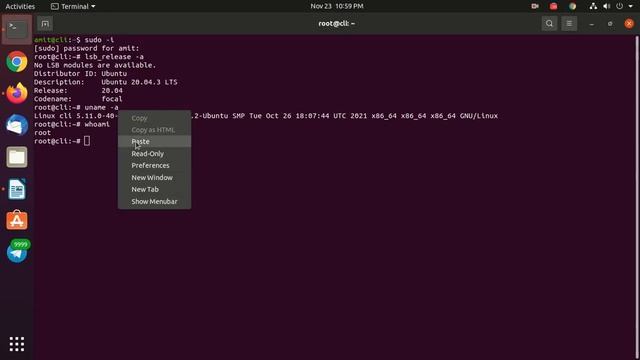Image resolution: width=640 pixels, height=360 pixels.
Task: Click the 'GNU/Linux' text in uname output
Action: click(479, 116)
